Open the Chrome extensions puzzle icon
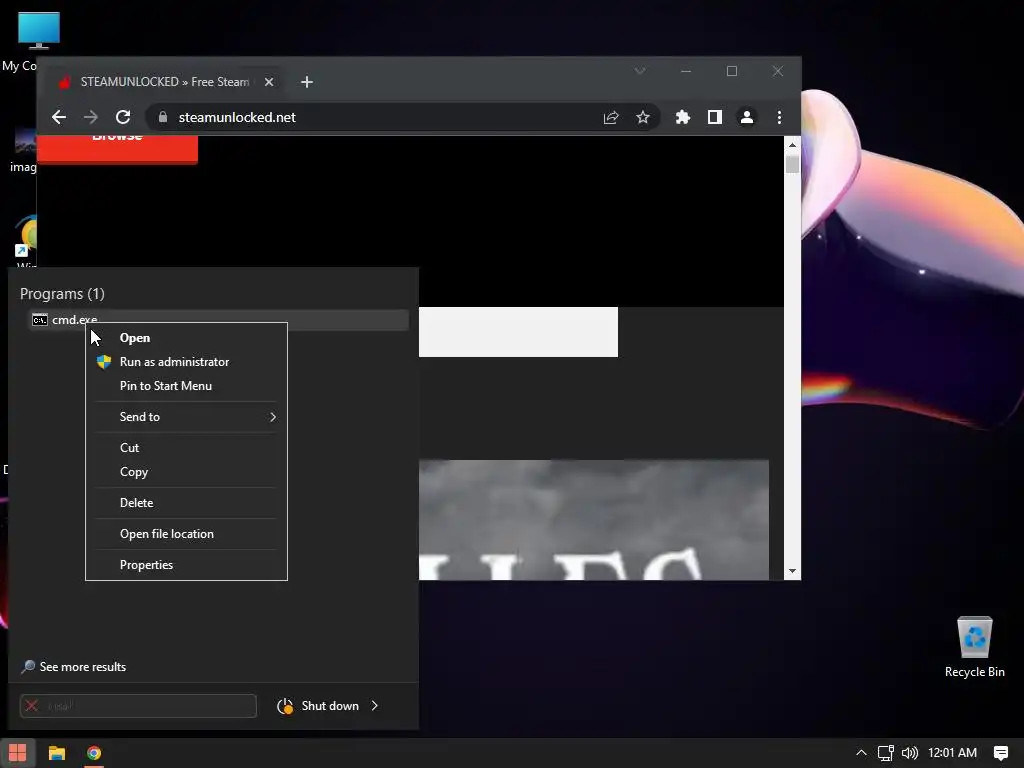This screenshot has height=768, width=1024. tap(682, 117)
